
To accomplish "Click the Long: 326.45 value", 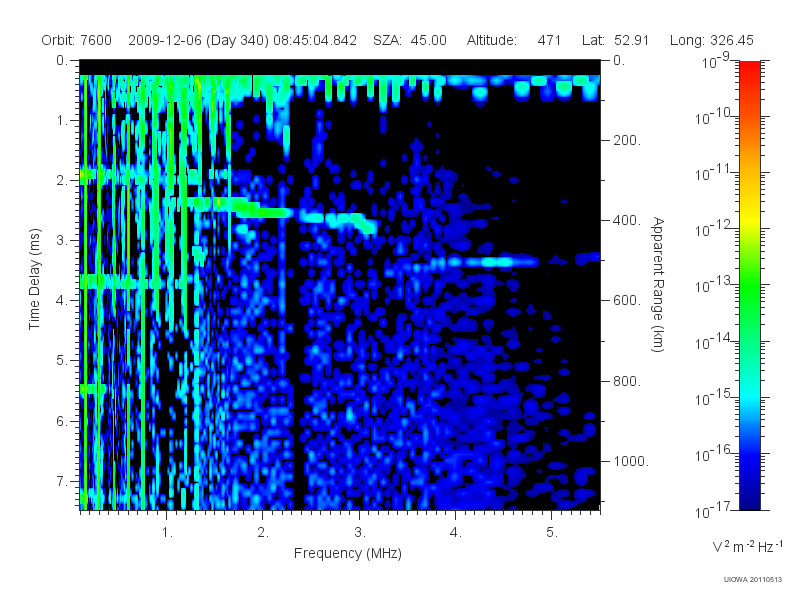I will click(711, 40).
